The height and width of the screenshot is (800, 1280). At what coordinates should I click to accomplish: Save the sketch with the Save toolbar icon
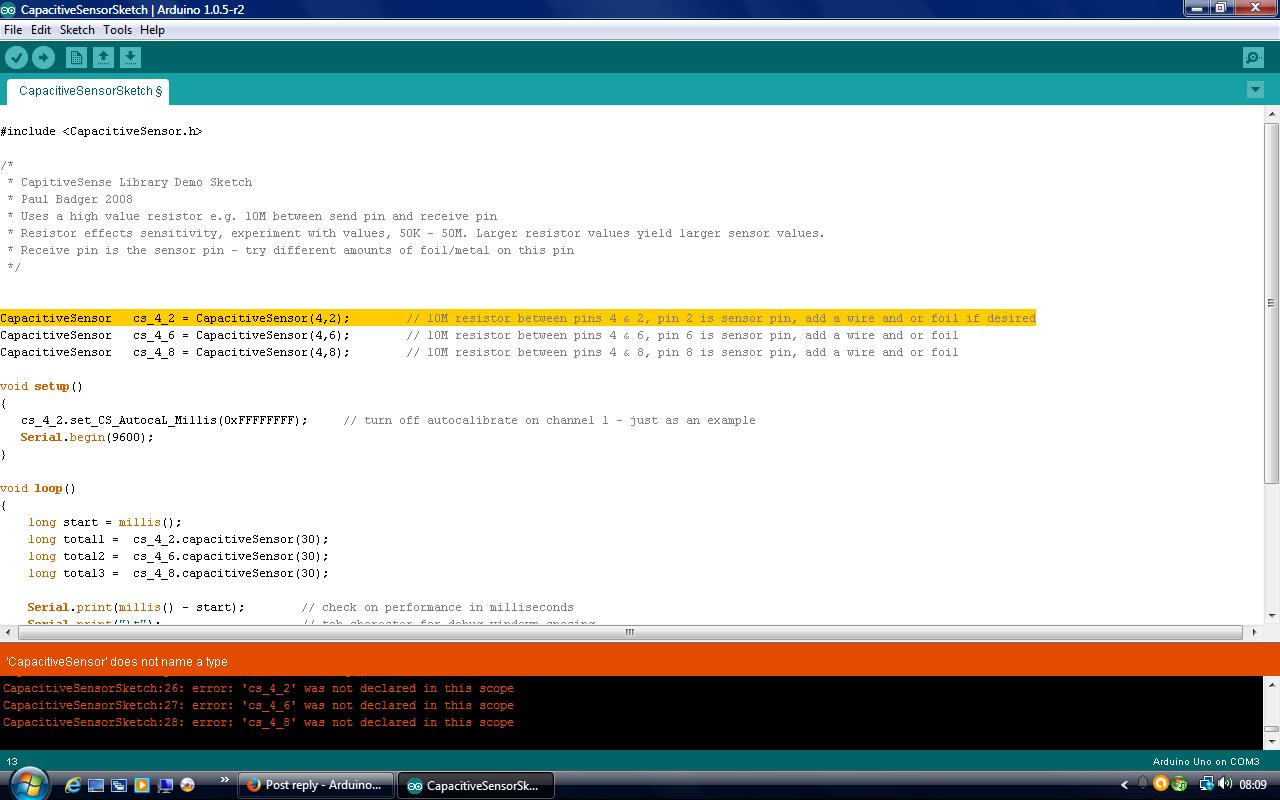point(131,57)
